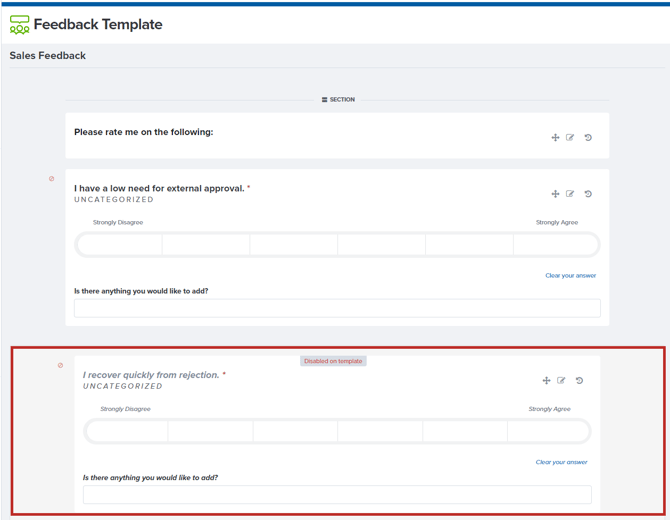Click move icon on 'Please rate me' block
Screen dimensions: 670x520
pyautogui.click(x=555, y=138)
